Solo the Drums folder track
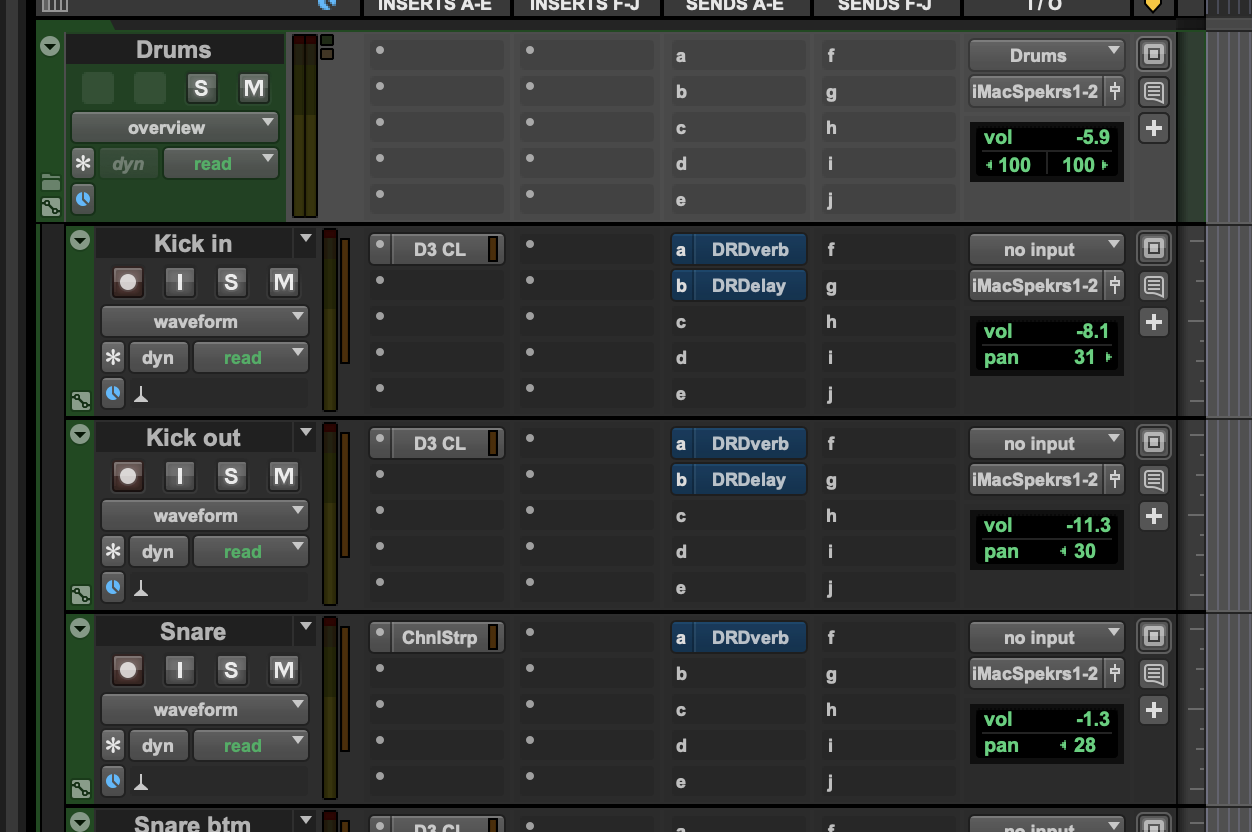The image size is (1252, 832). pos(201,88)
